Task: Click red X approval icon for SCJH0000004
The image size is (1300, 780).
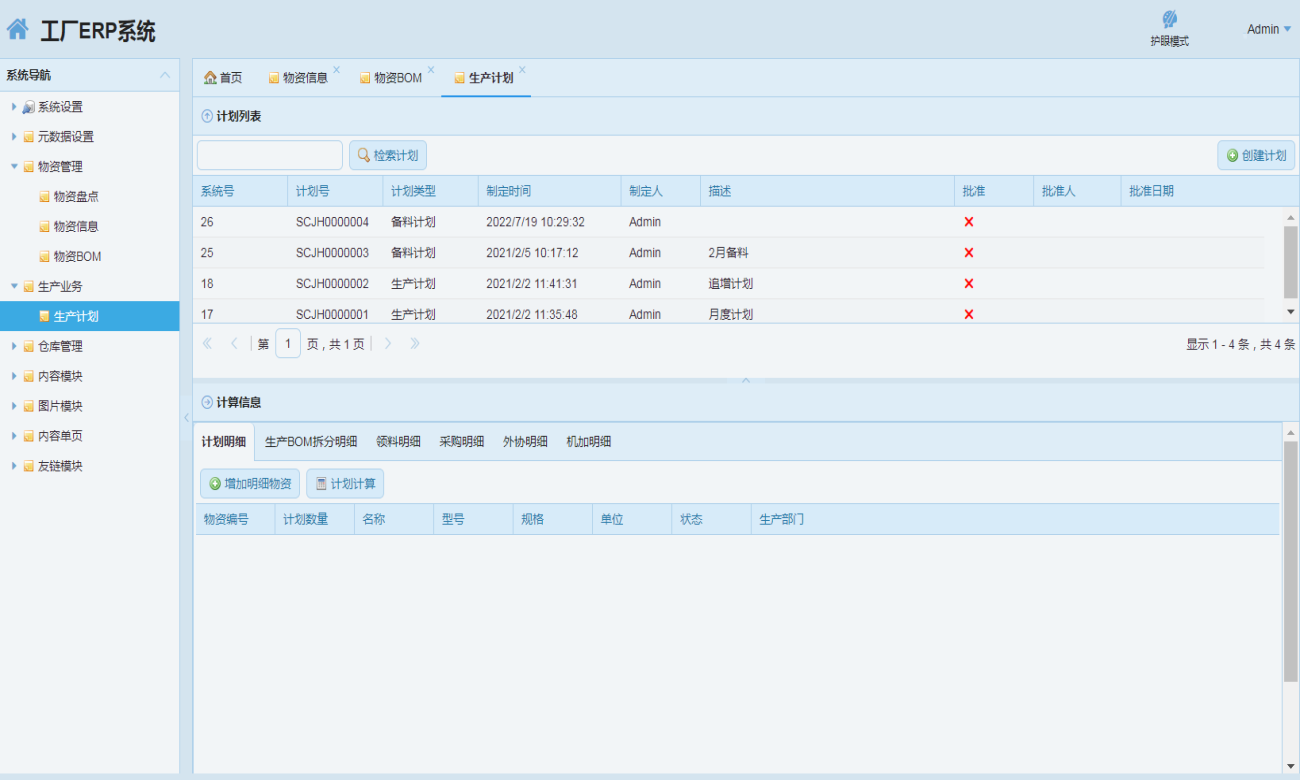Action: 968,222
